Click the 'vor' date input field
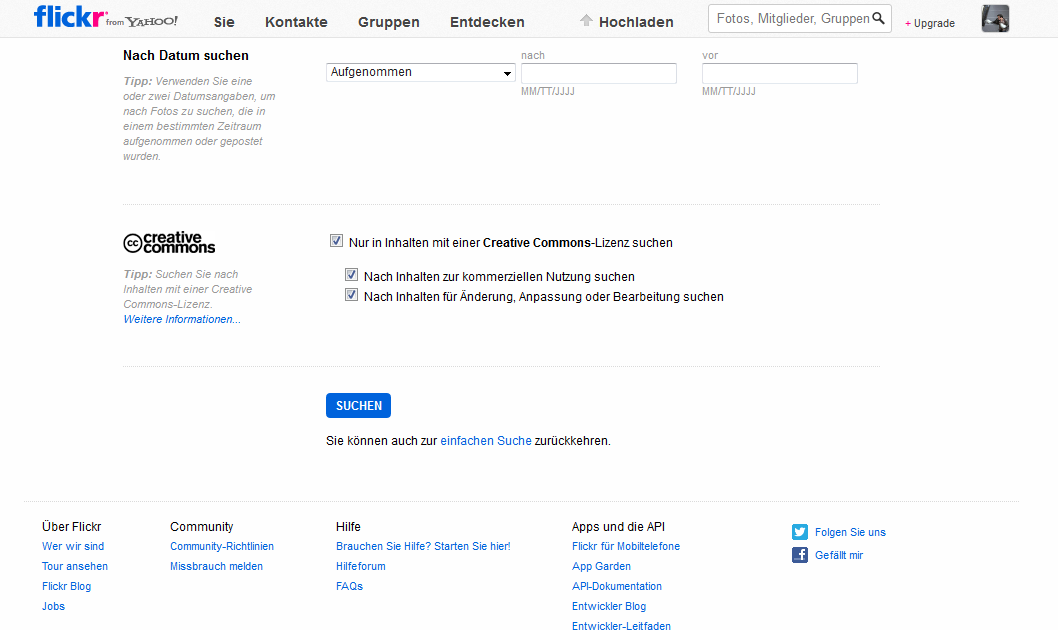The width and height of the screenshot is (1058, 630). pos(779,73)
